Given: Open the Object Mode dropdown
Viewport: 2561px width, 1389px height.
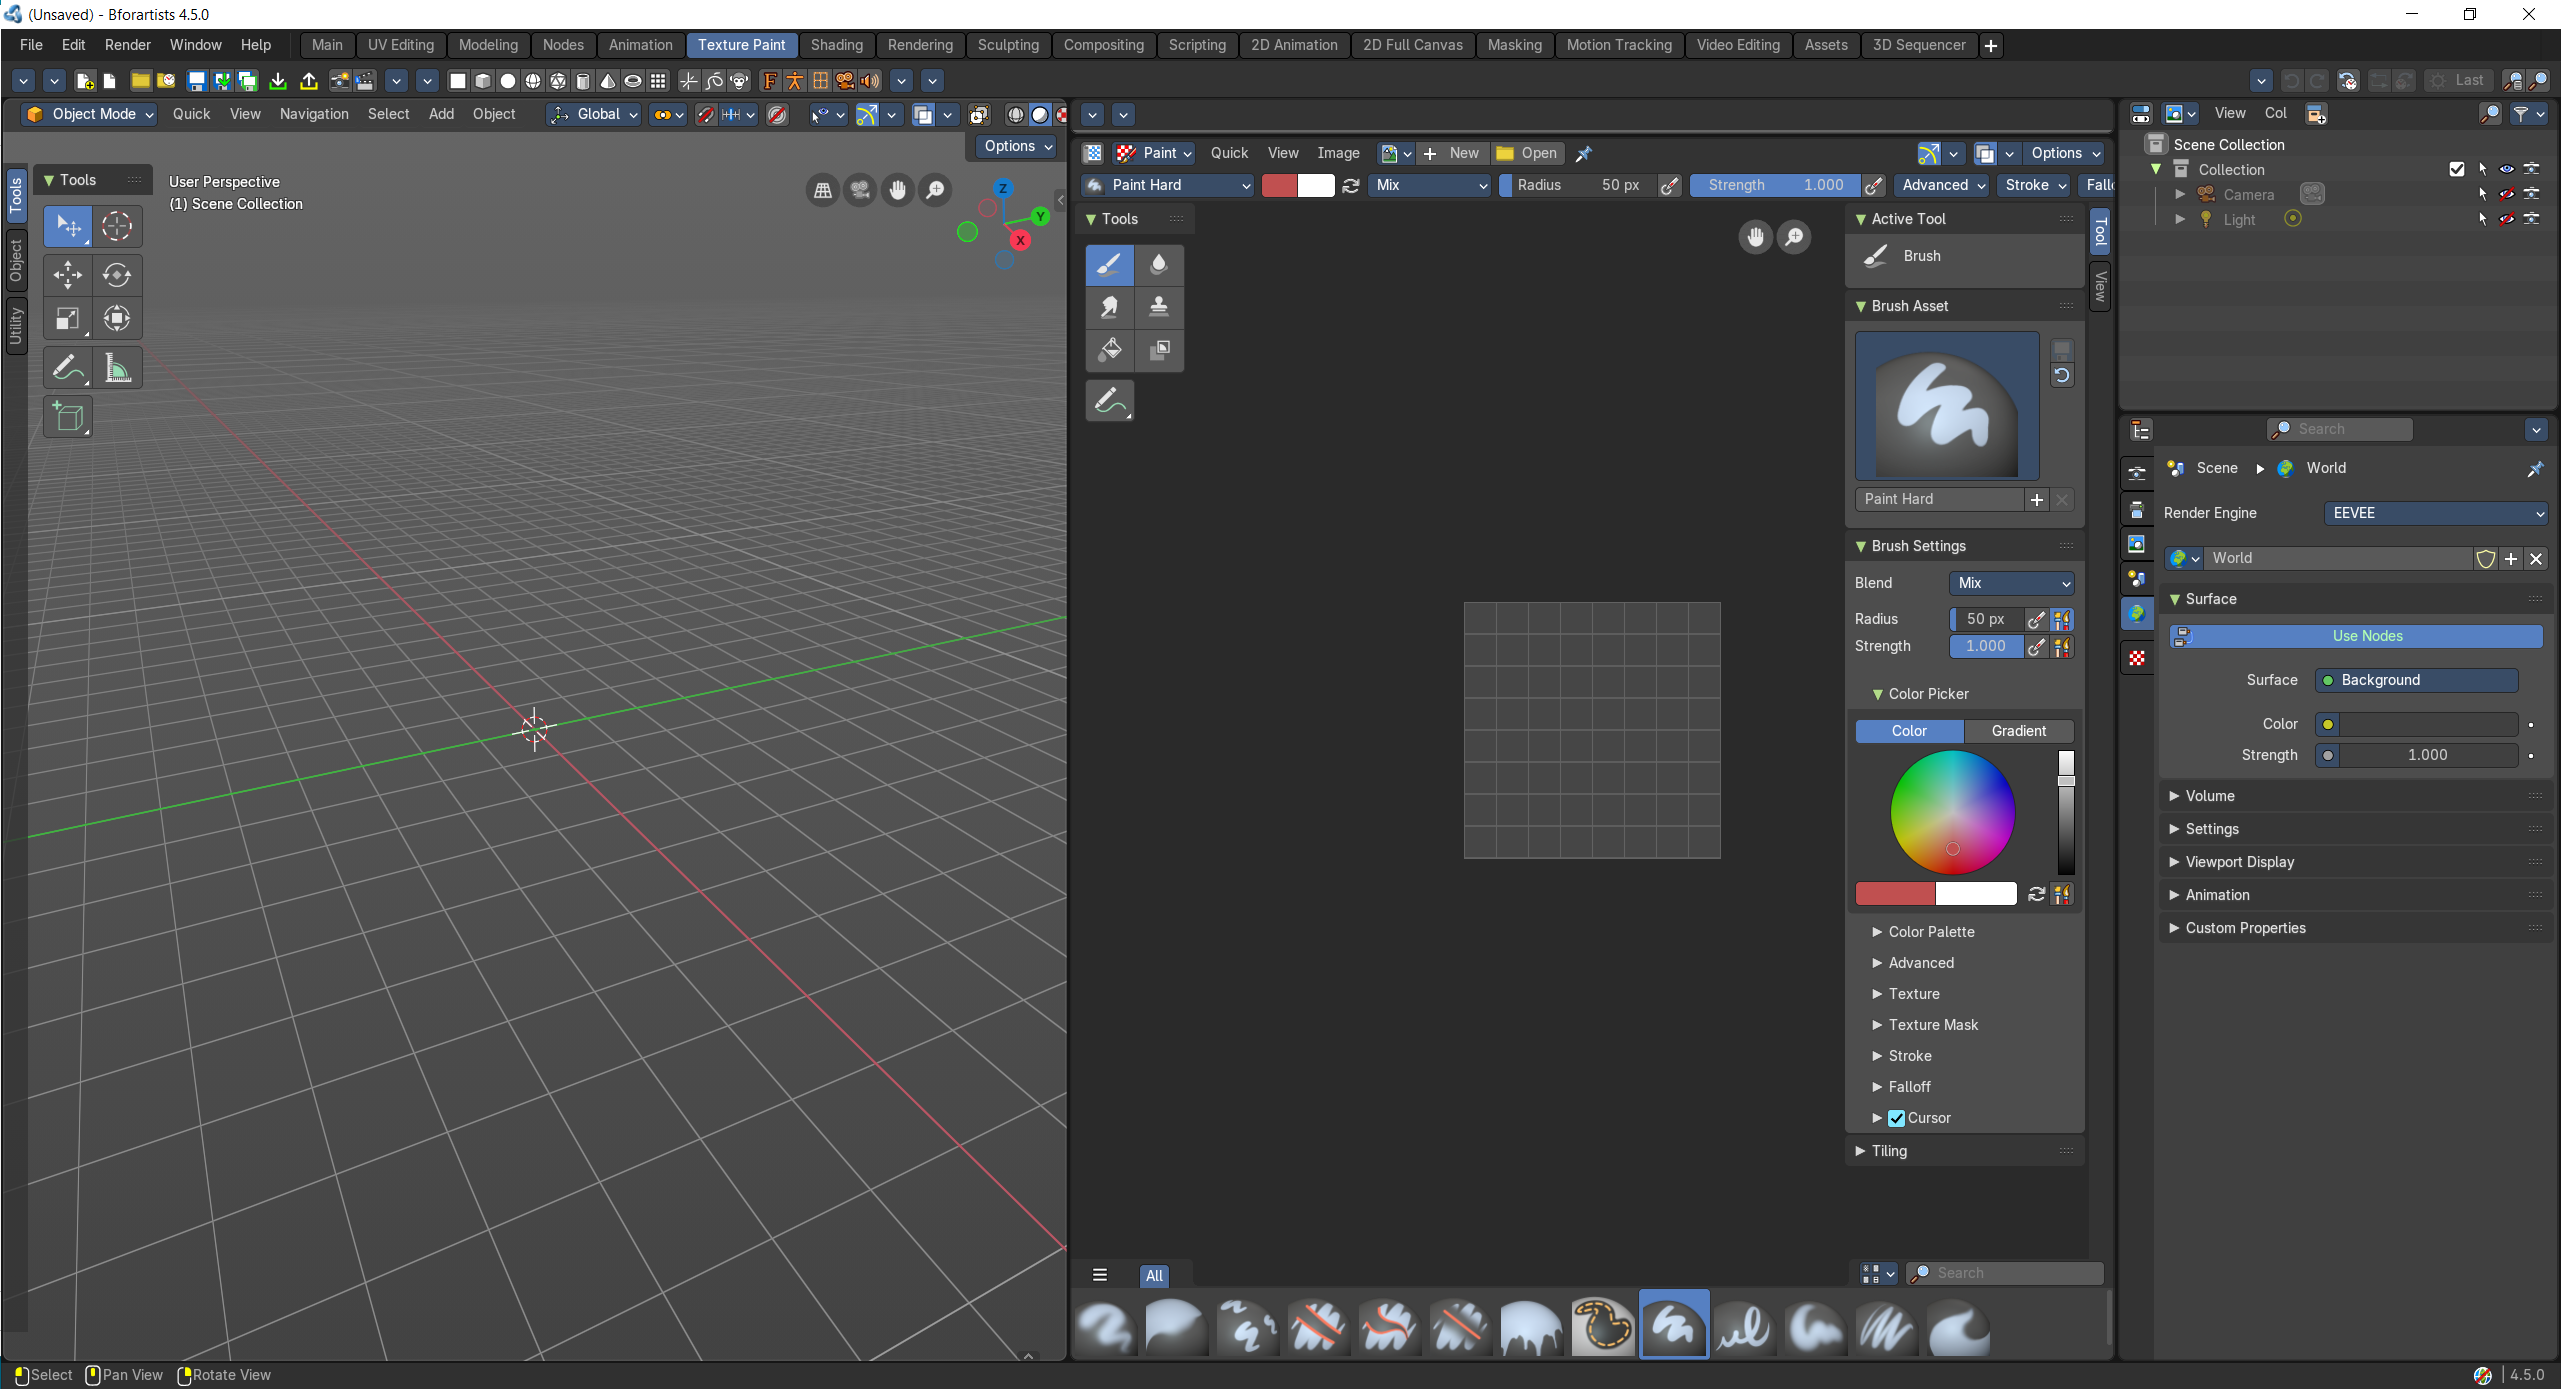Looking at the screenshot, I should (x=90, y=114).
